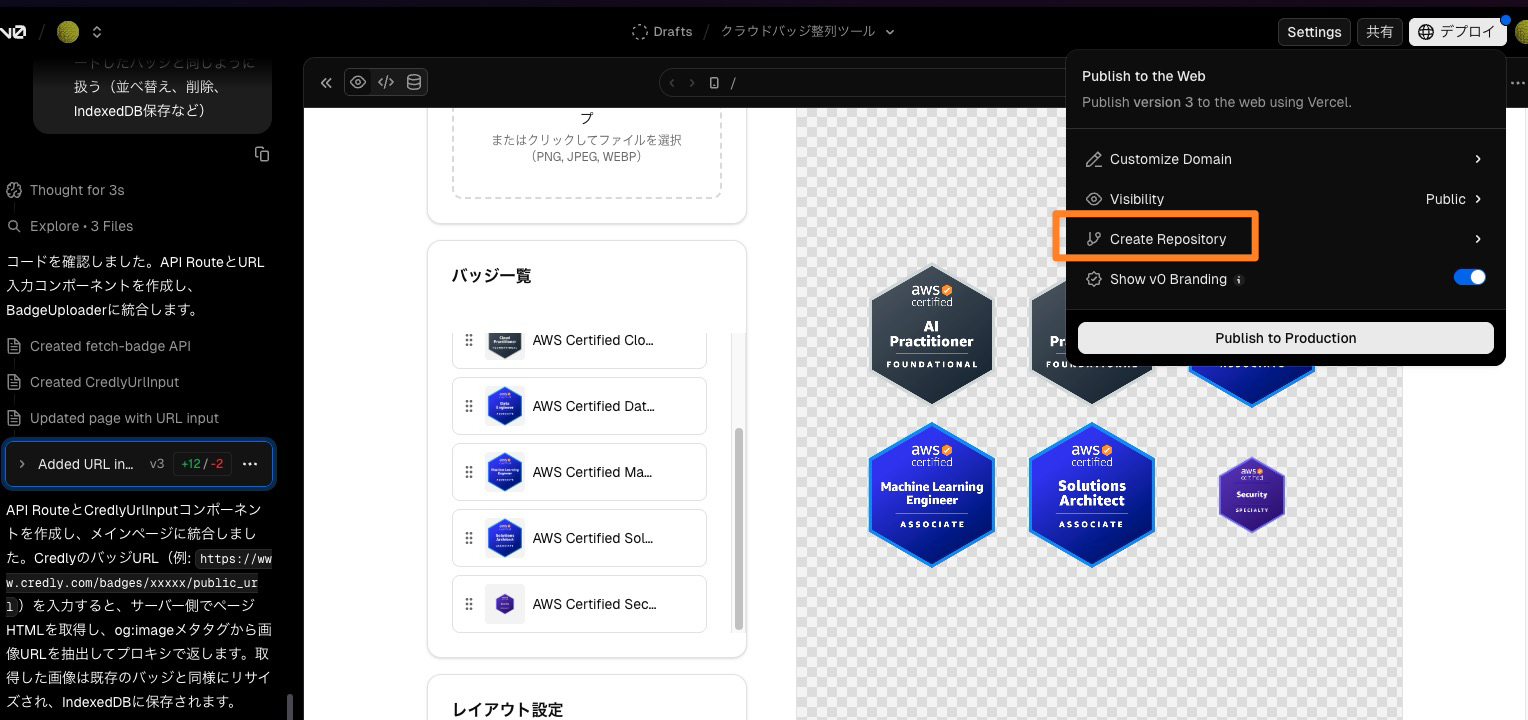Copy the chat message with the copy icon
1528x720 pixels.
(x=262, y=154)
